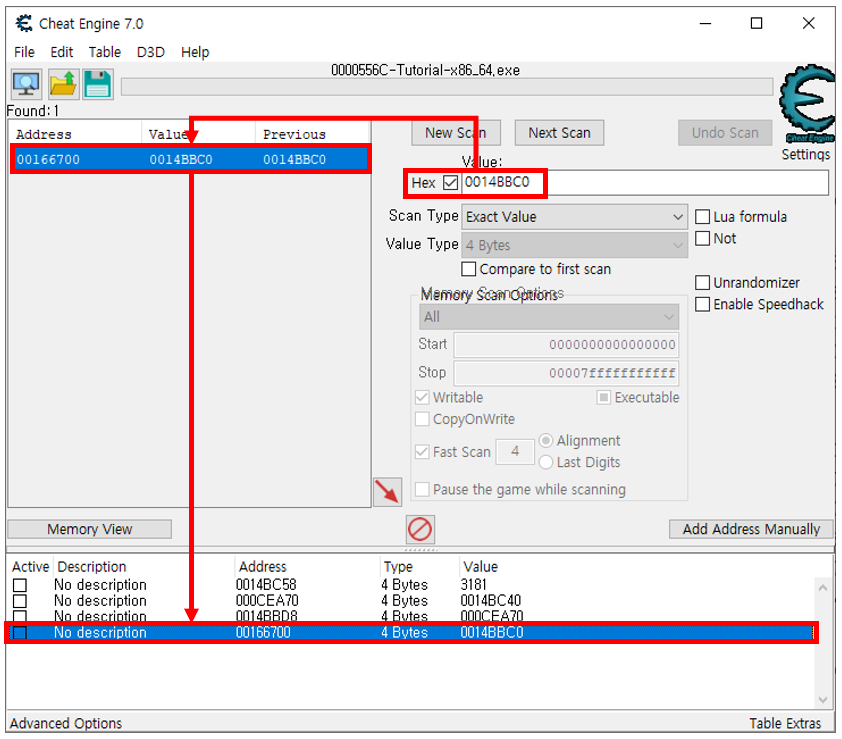Open the Edit menu
The width and height of the screenshot is (842, 739).
click(x=62, y=53)
